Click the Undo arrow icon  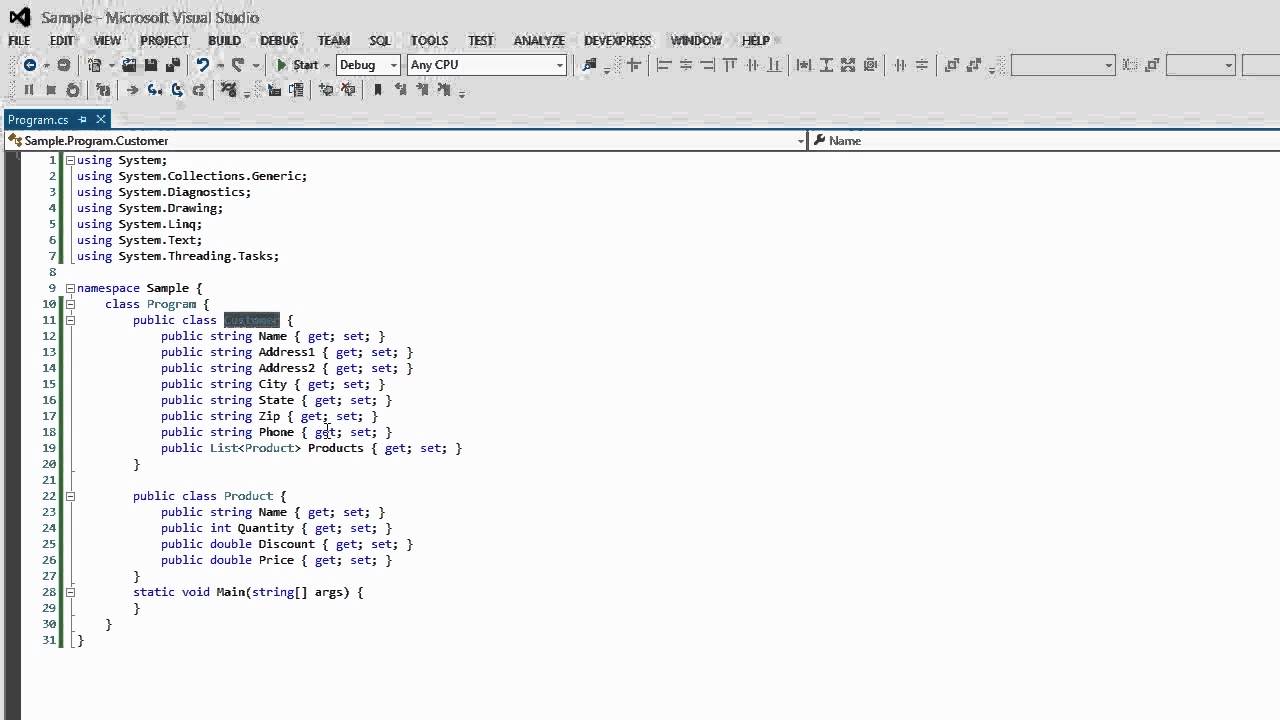coord(202,65)
